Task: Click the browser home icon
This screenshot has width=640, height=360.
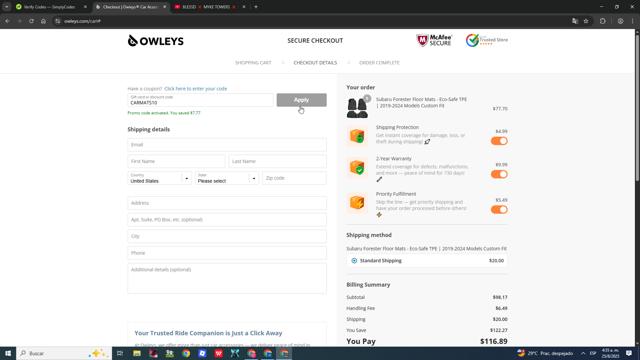Action: pos(43,21)
